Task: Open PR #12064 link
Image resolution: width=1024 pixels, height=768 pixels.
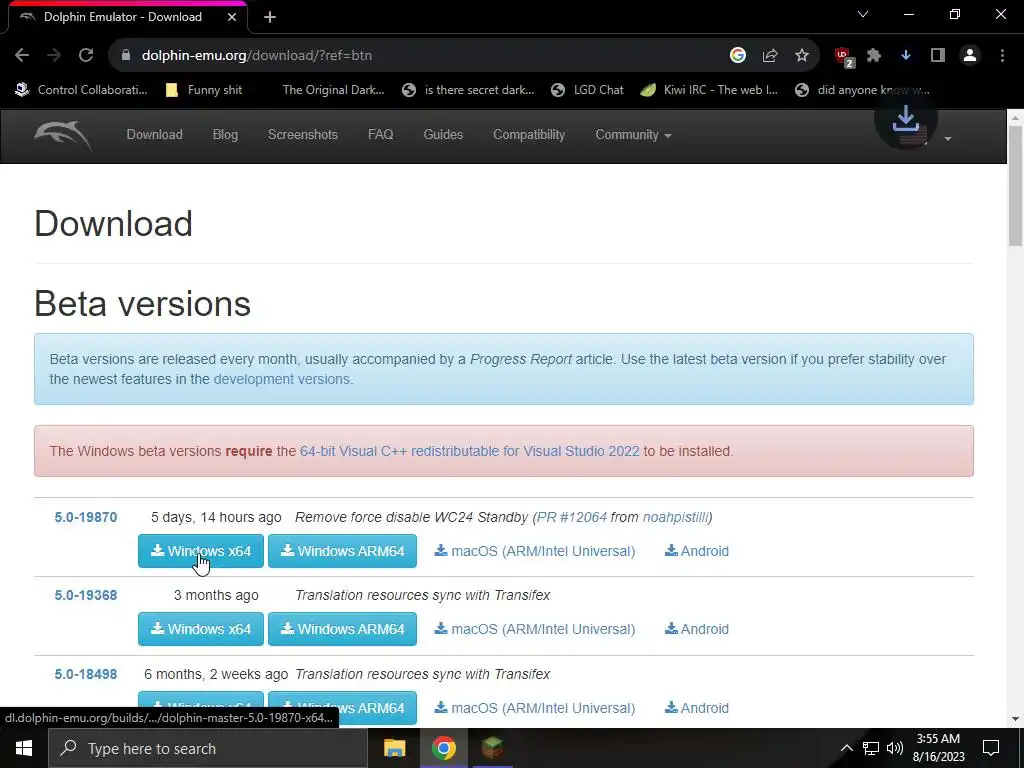Action: pyautogui.click(x=572, y=517)
